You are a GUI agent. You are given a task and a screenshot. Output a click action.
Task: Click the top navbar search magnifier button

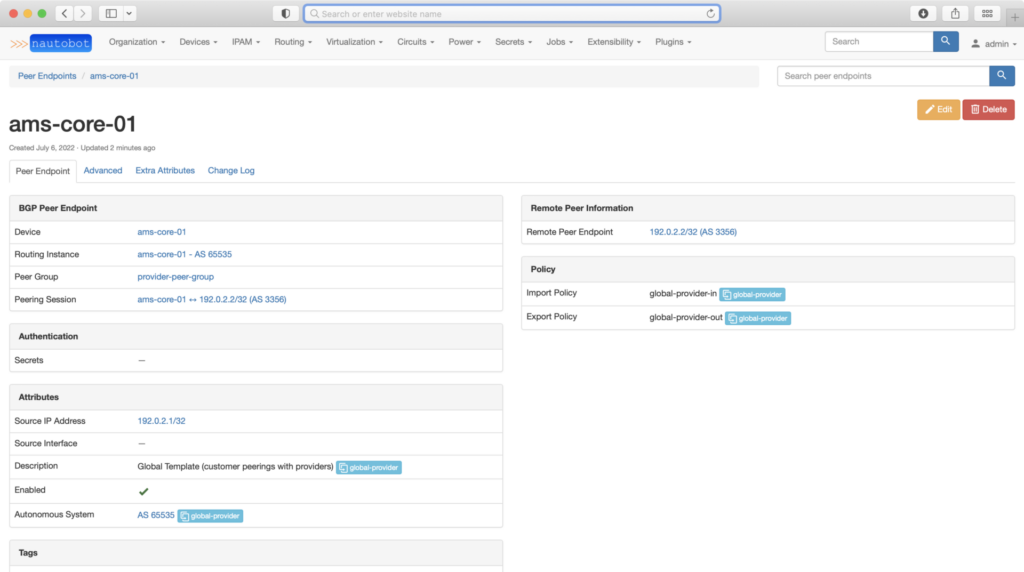[x=945, y=41]
